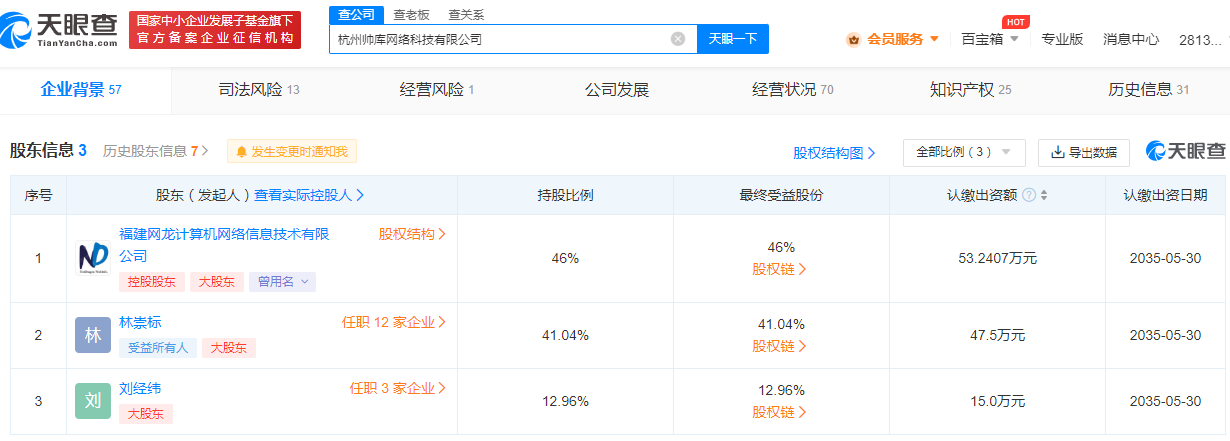Expand the 曾用名 tag dropdown

[282, 282]
